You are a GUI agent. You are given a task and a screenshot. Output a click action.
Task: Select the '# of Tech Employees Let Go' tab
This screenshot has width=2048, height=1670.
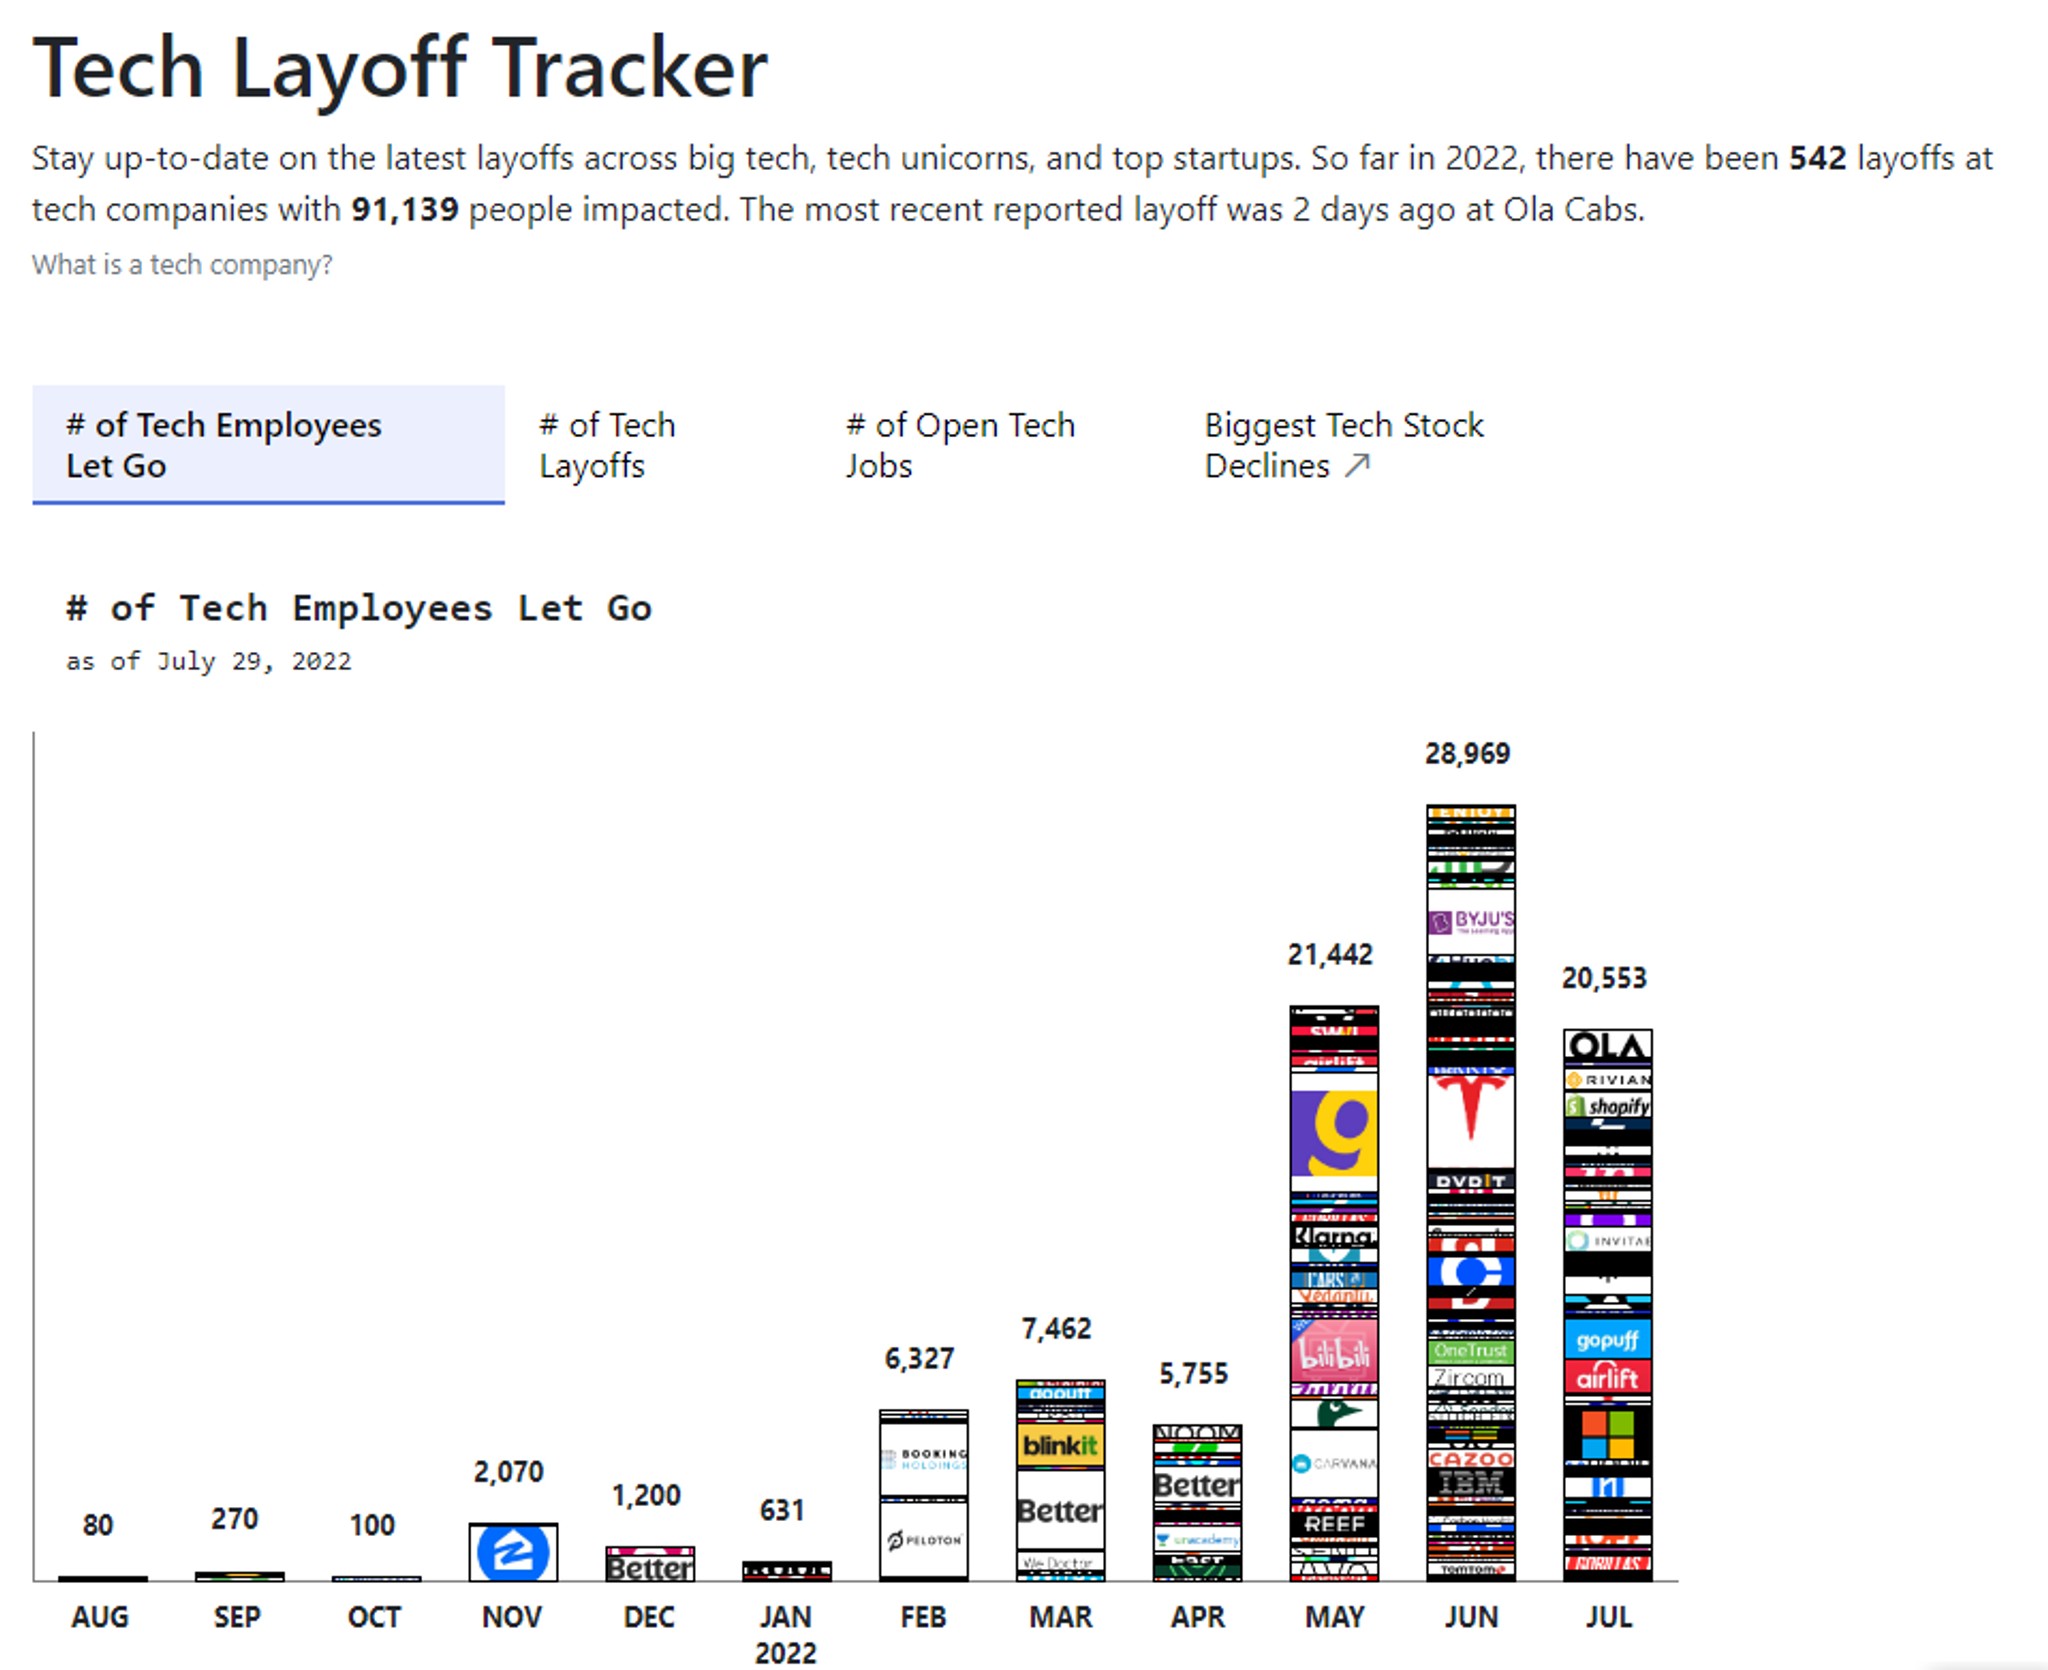pos(268,445)
